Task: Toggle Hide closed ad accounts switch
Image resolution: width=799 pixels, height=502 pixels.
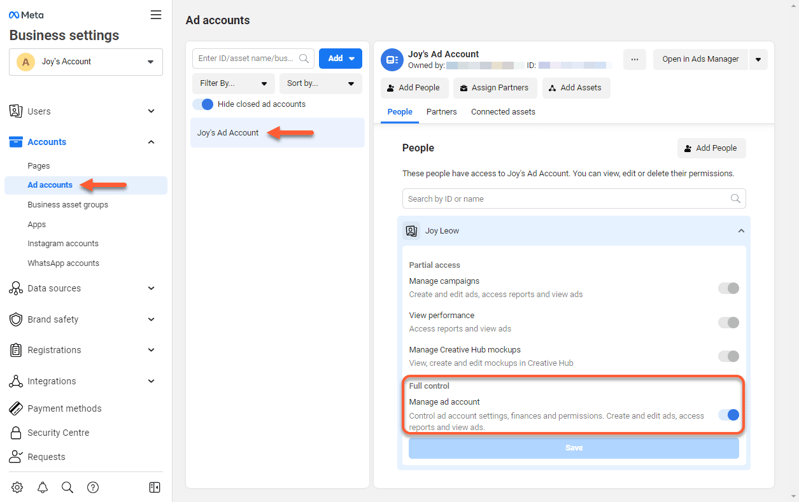Action: click(x=204, y=104)
